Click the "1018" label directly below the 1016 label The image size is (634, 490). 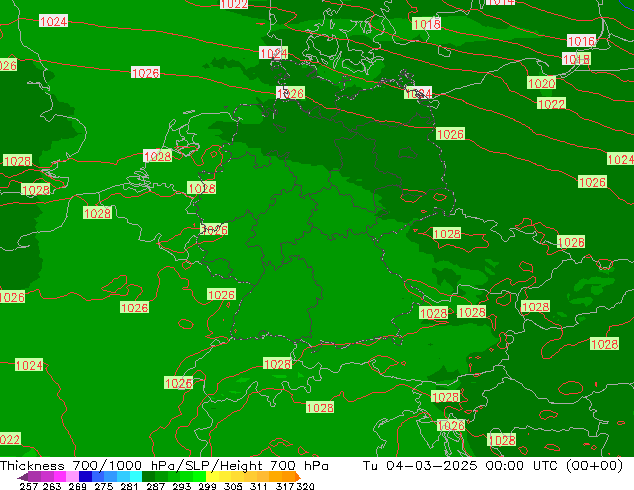click(576, 59)
